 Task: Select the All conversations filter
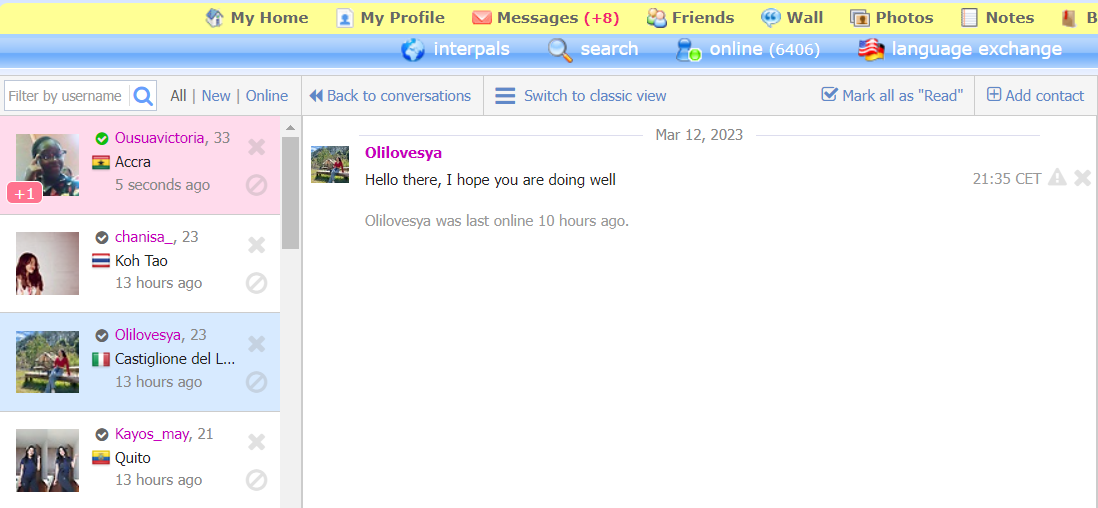179,95
